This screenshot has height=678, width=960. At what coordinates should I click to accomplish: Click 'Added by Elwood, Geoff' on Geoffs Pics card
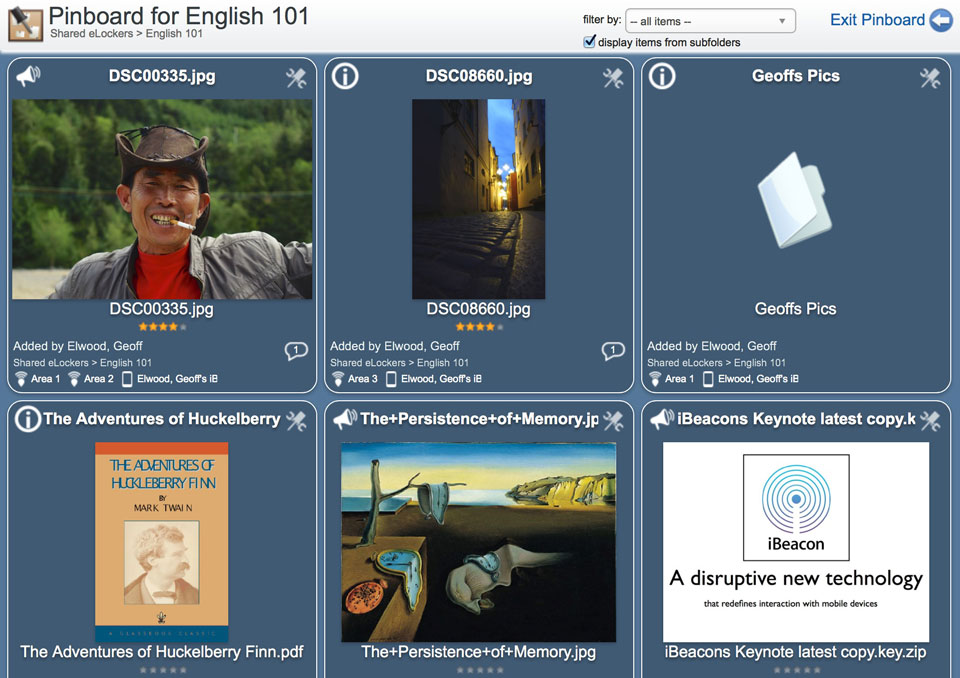tap(712, 346)
